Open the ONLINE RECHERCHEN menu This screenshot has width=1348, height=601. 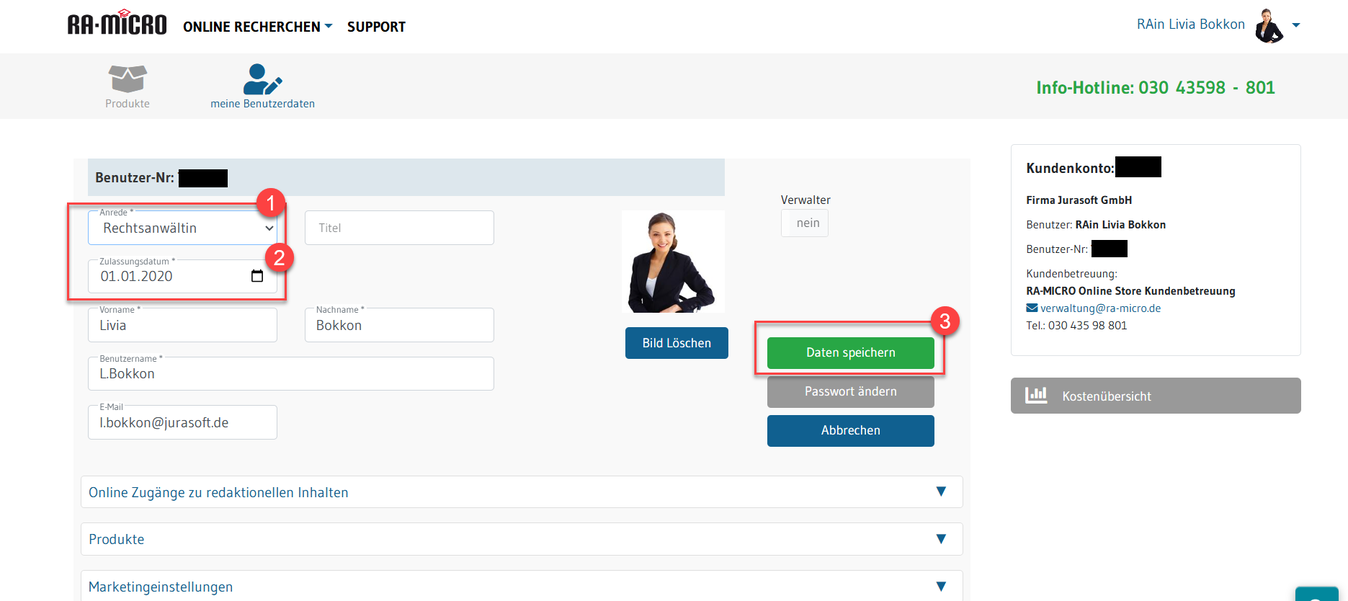(257, 27)
